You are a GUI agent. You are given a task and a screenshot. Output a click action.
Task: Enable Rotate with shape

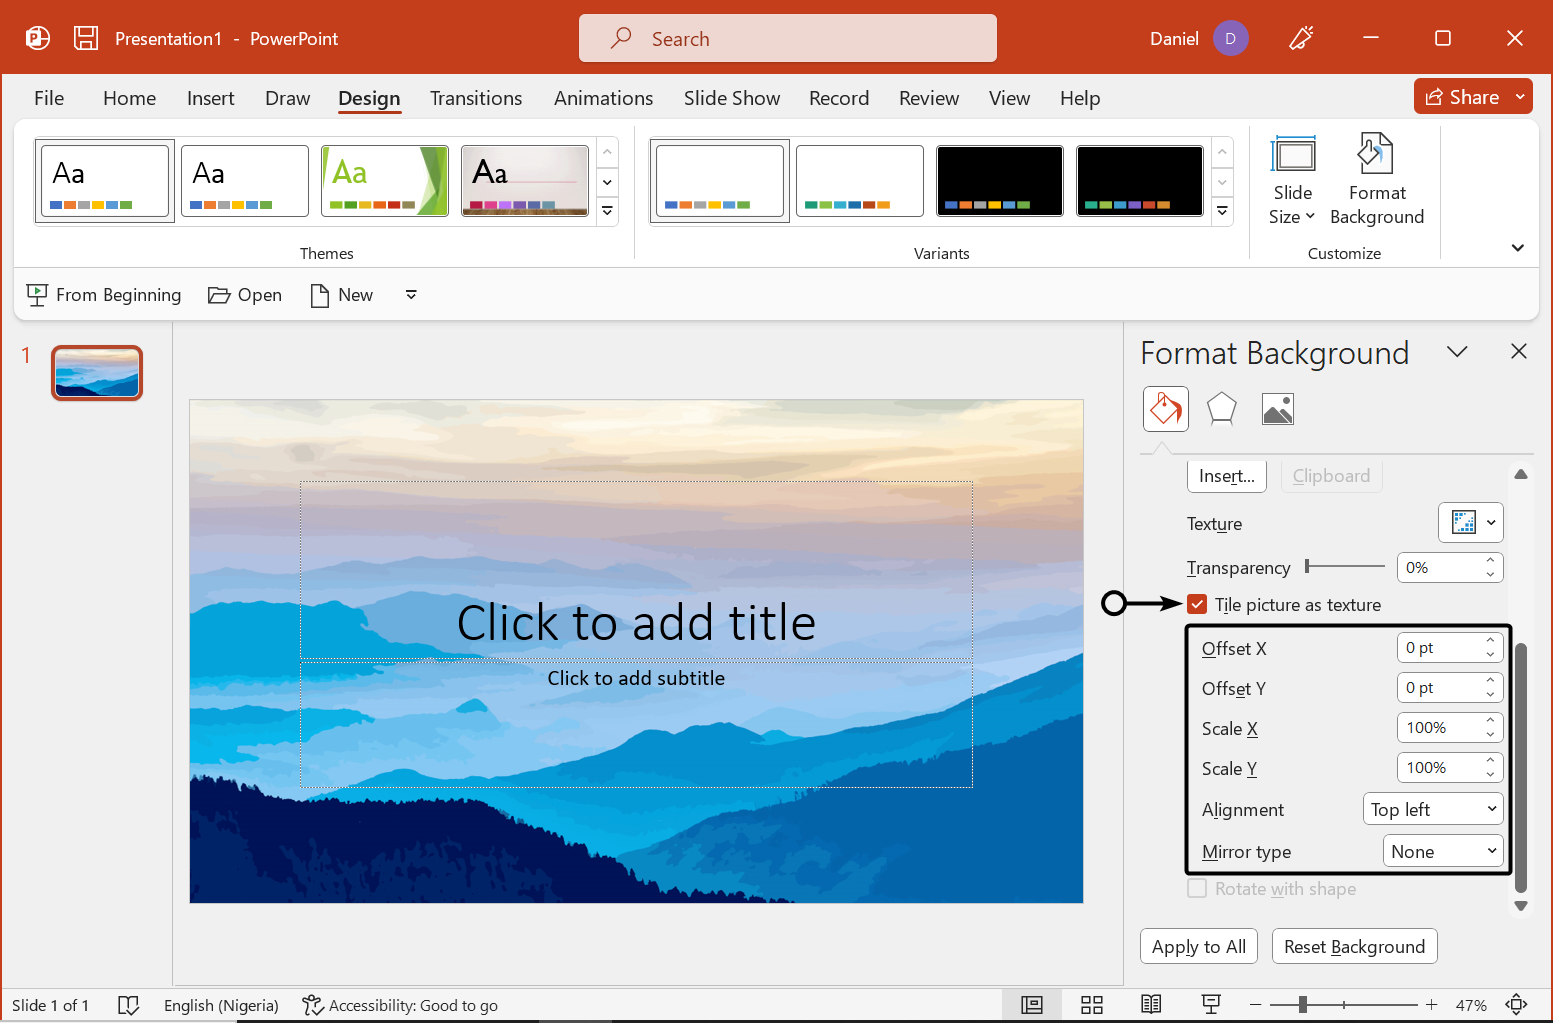[1197, 888]
